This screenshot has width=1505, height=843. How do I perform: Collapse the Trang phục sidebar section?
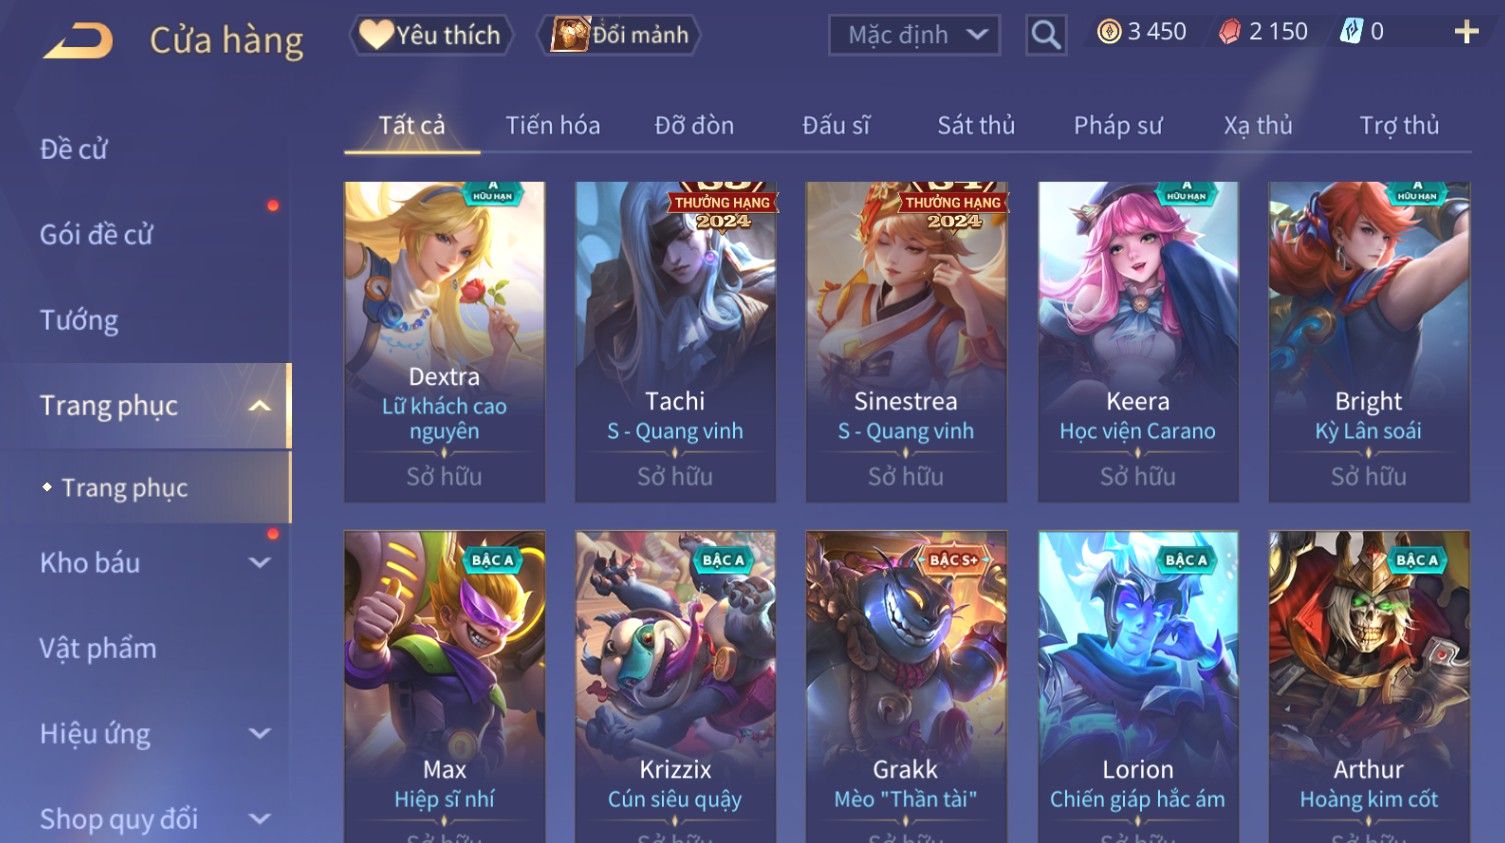[260, 406]
